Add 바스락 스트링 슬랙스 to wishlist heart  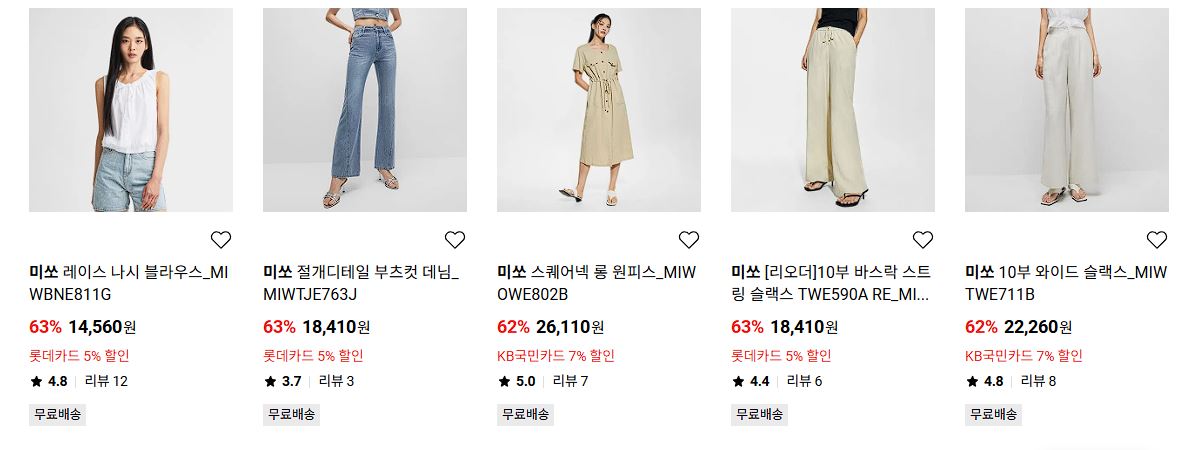point(923,240)
